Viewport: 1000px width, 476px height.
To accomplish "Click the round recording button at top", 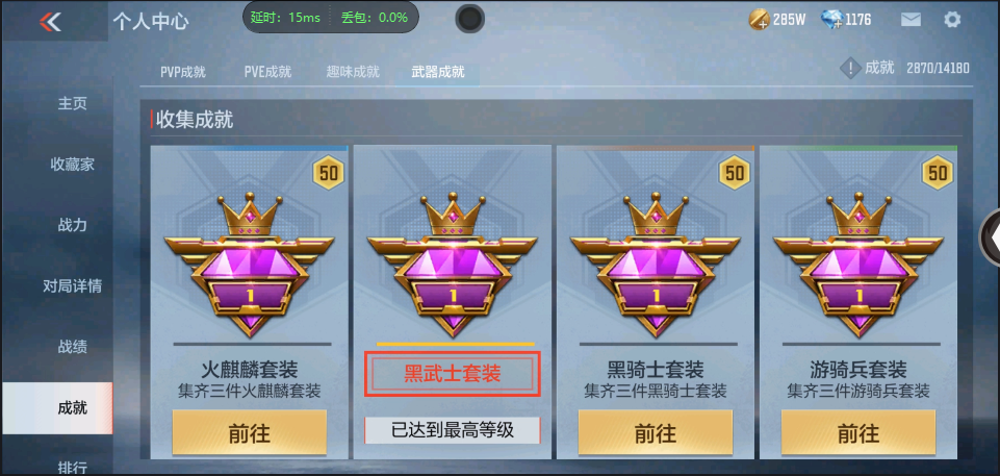I will point(469,19).
